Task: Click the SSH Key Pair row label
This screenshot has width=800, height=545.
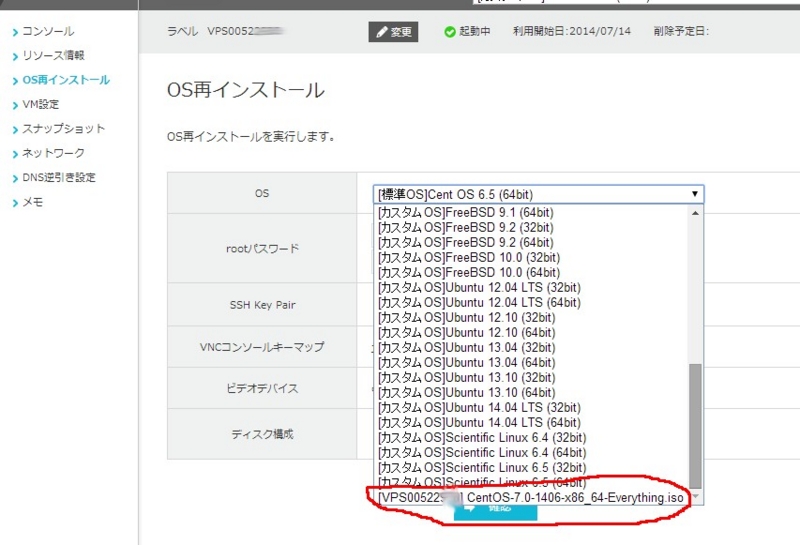Action: (262, 305)
